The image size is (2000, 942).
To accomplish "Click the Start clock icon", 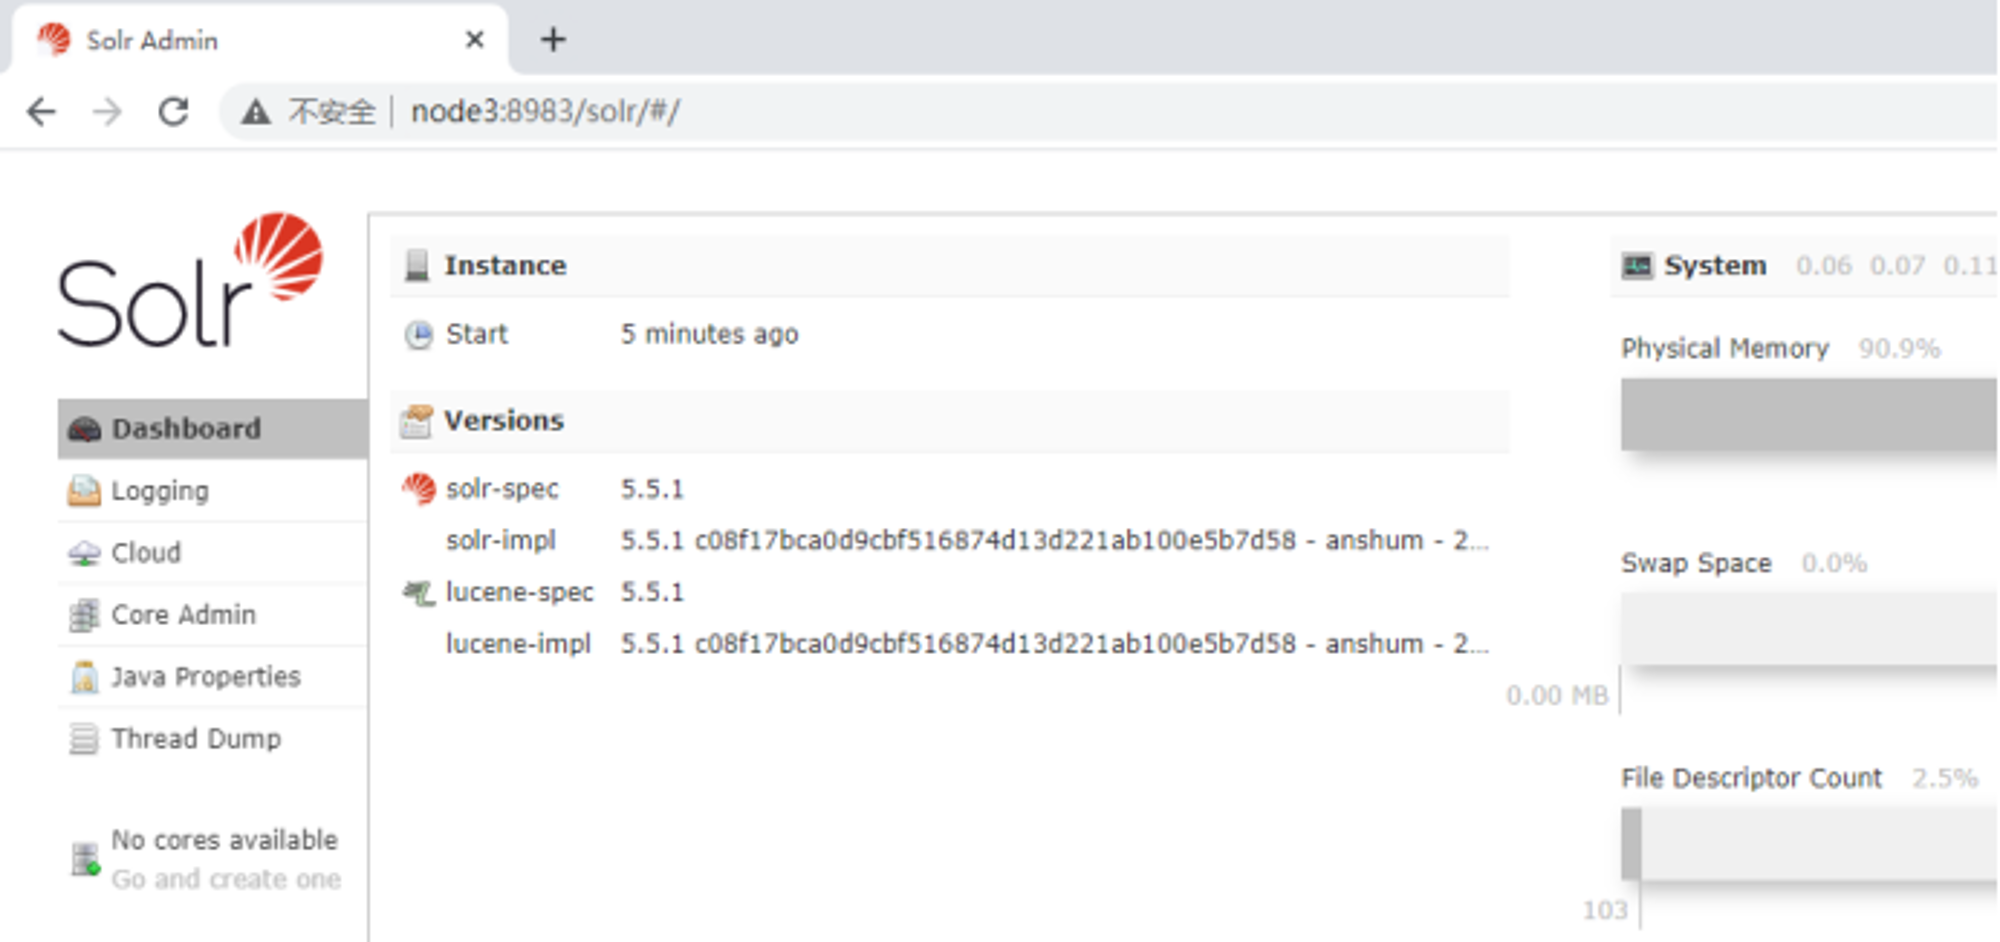I will click(x=419, y=334).
